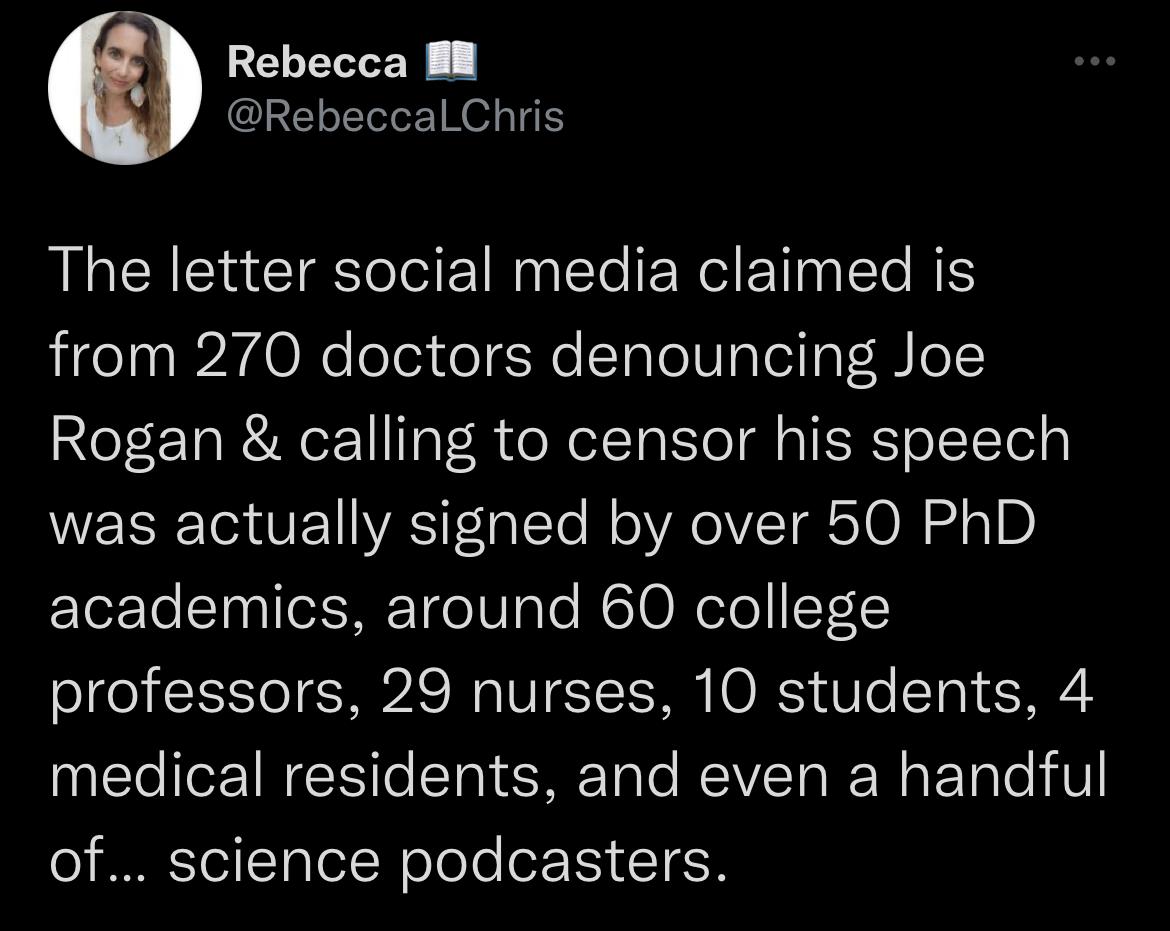Click the phrase "50 PhD" in tweet
Screen dimensions: 1170x931
(x=931, y=523)
